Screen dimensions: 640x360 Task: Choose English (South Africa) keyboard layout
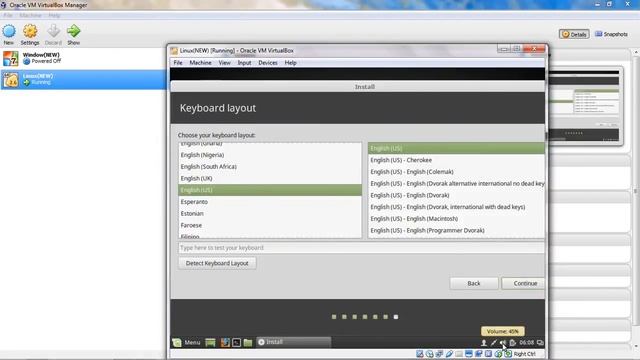pos(270,167)
